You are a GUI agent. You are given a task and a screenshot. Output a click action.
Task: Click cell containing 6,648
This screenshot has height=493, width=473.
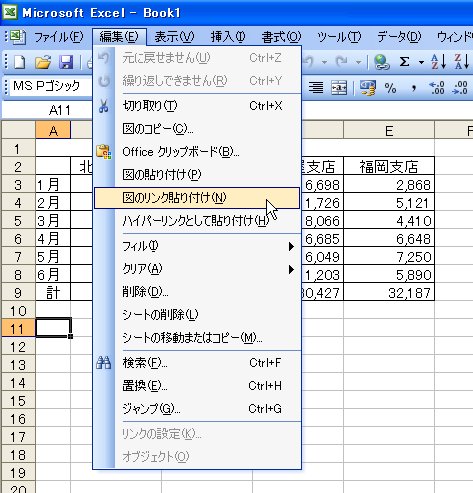389,238
